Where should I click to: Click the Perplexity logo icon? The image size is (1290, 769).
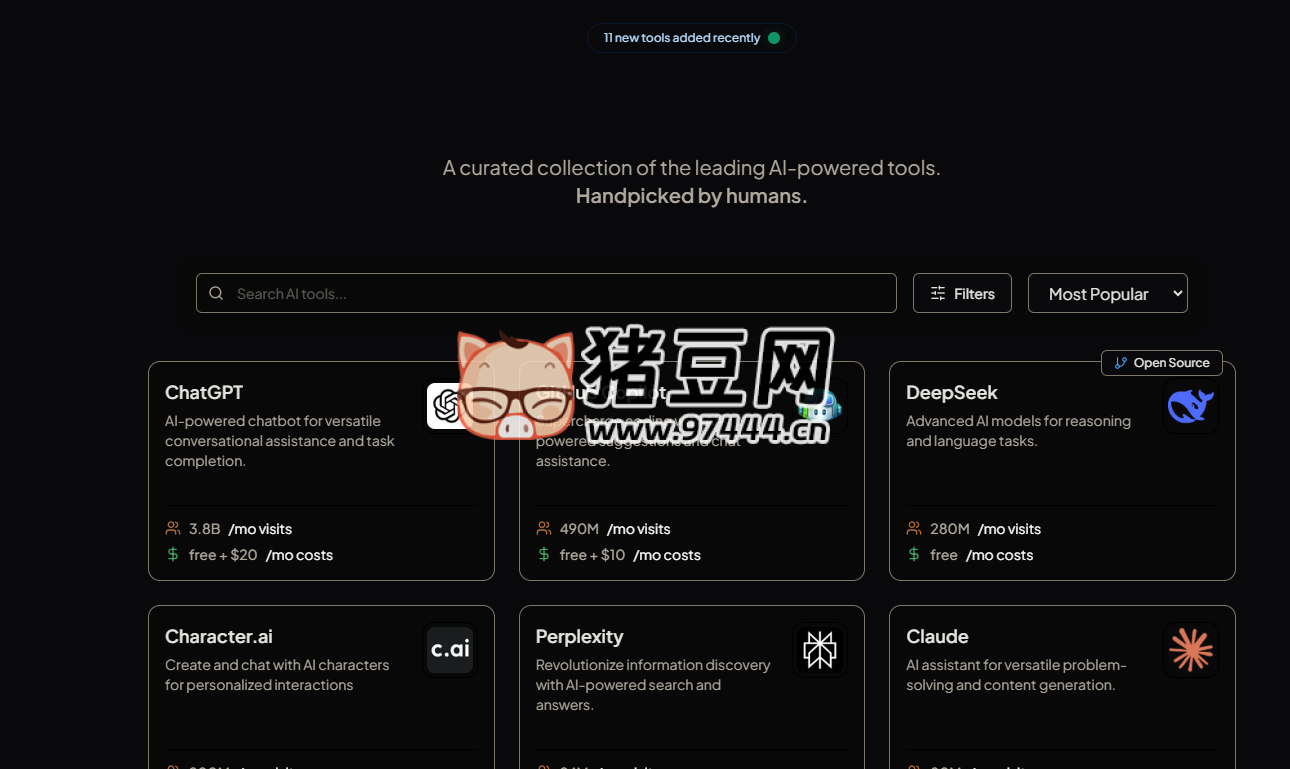[x=820, y=650]
